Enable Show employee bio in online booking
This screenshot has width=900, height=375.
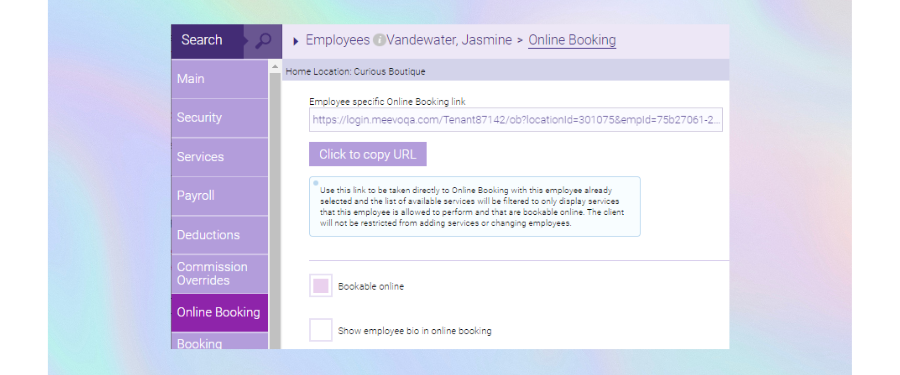321,330
